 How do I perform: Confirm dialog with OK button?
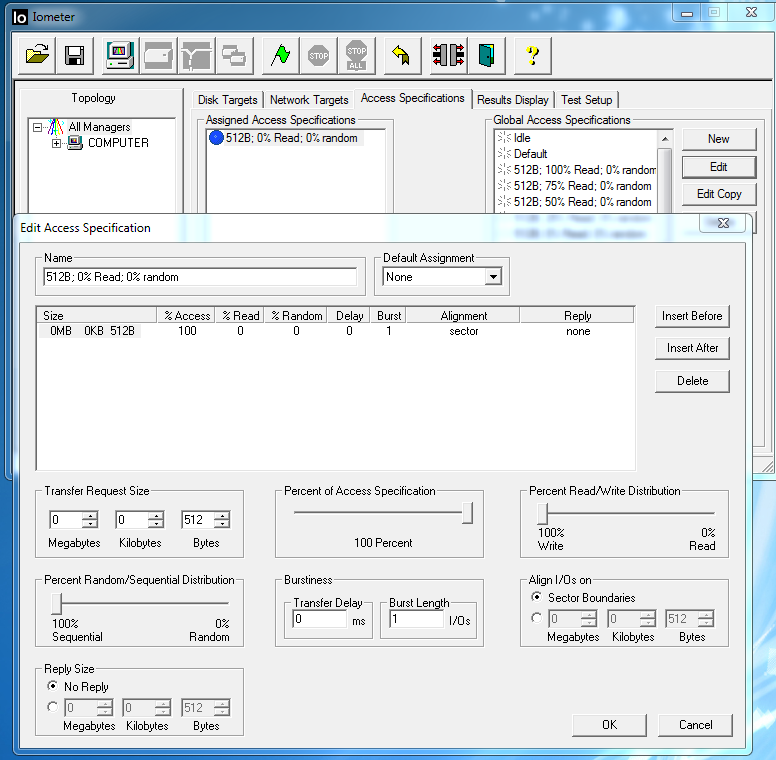pyautogui.click(x=609, y=725)
